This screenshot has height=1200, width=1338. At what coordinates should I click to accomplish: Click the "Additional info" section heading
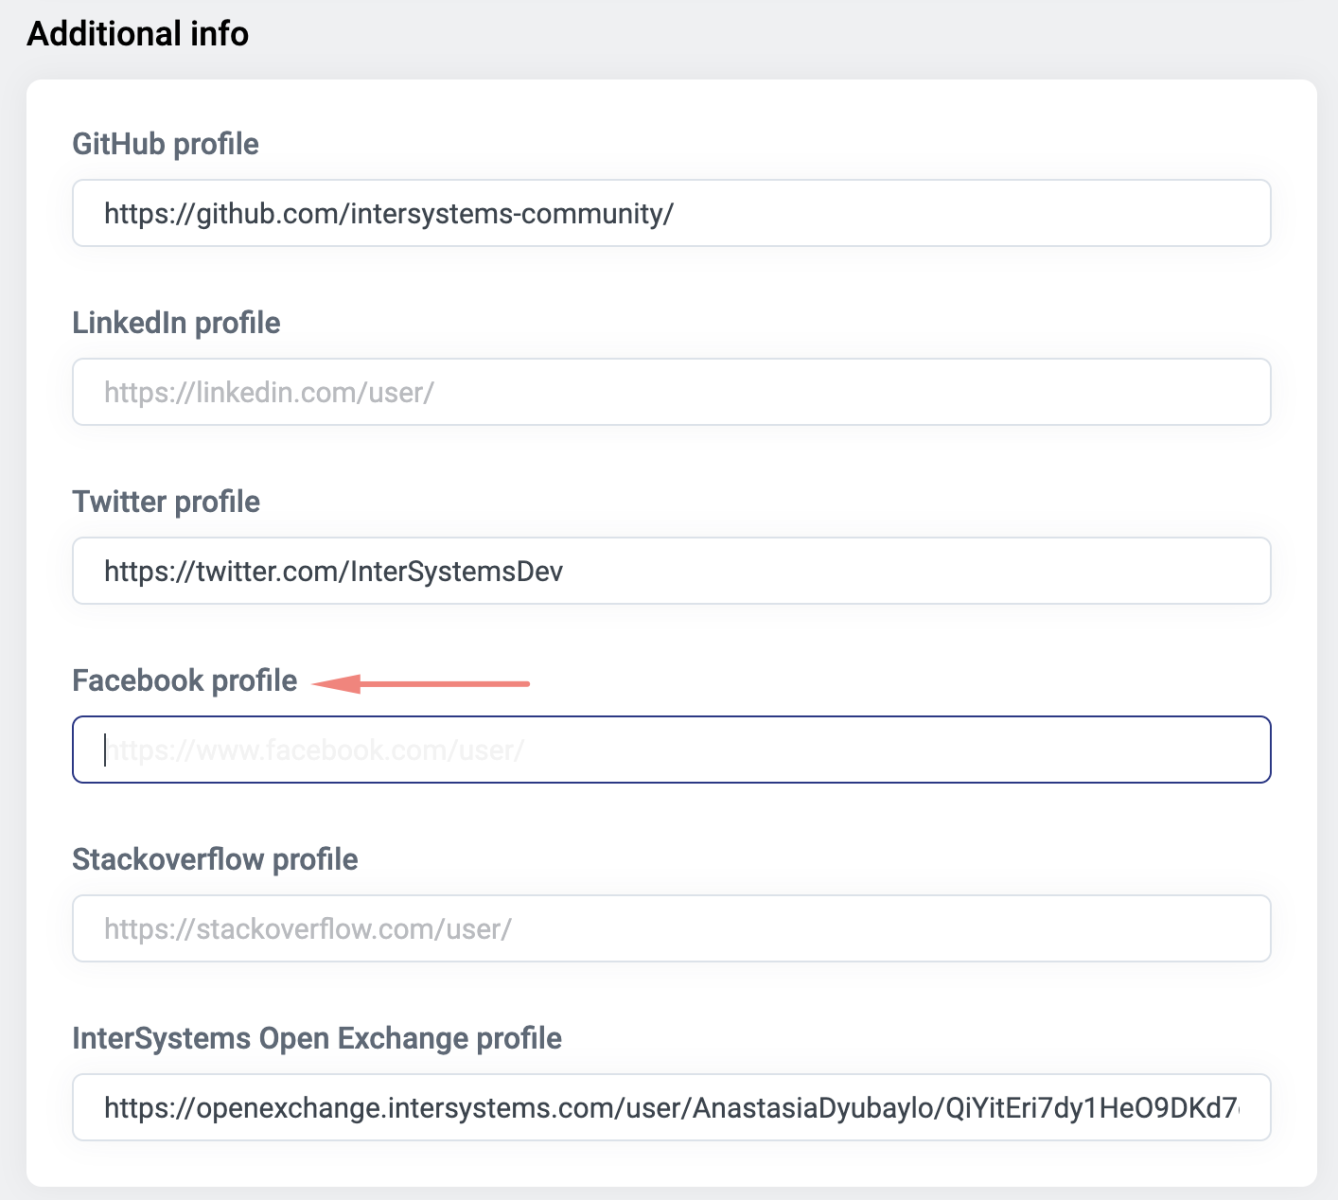[138, 34]
